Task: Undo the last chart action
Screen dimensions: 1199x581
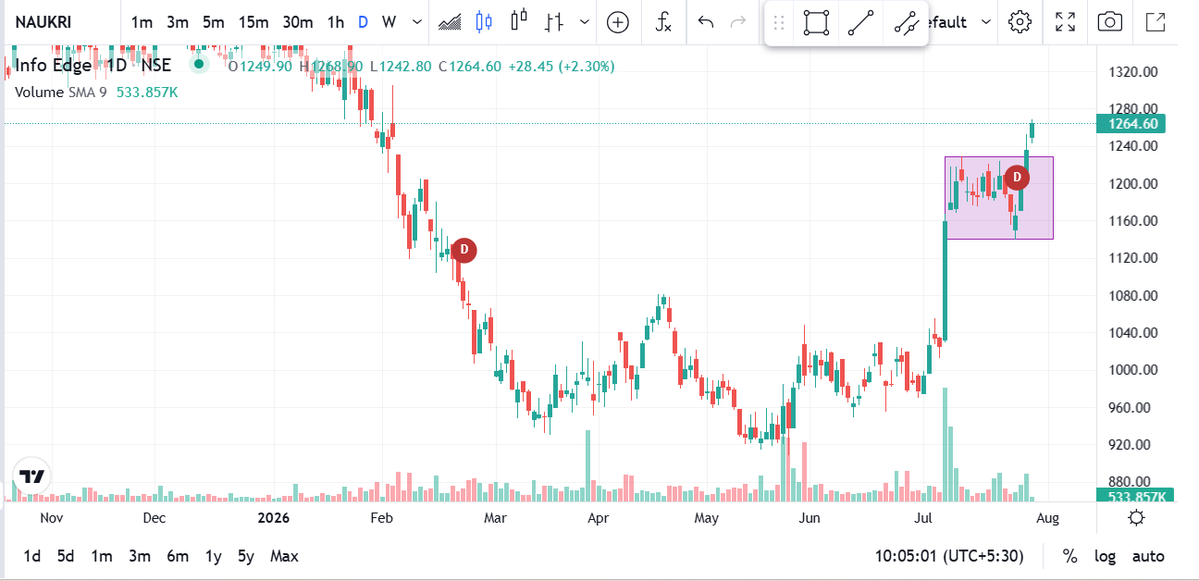Action: [x=706, y=22]
